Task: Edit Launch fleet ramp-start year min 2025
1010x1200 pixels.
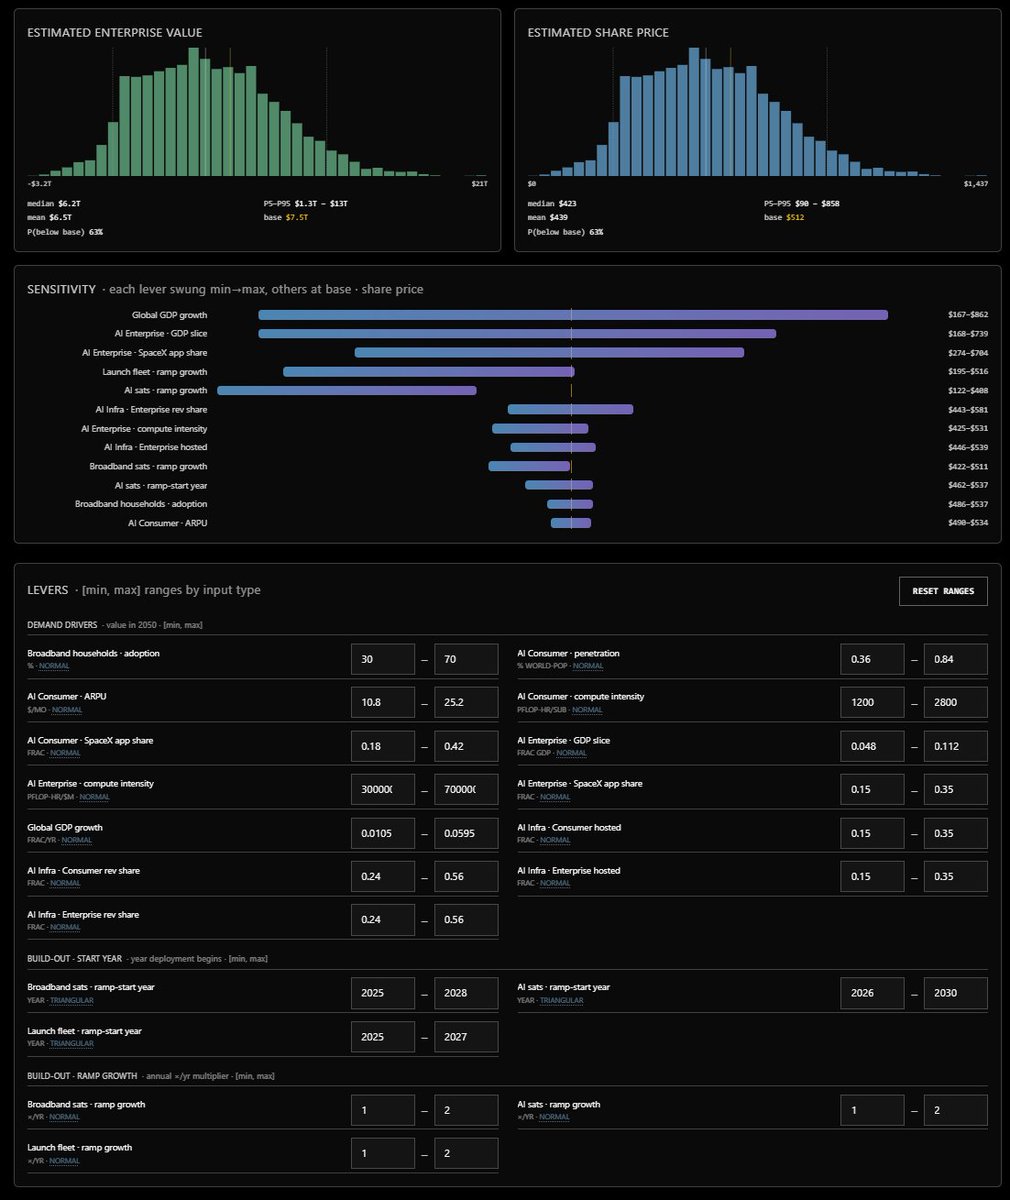Action: tap(383, 1037)
